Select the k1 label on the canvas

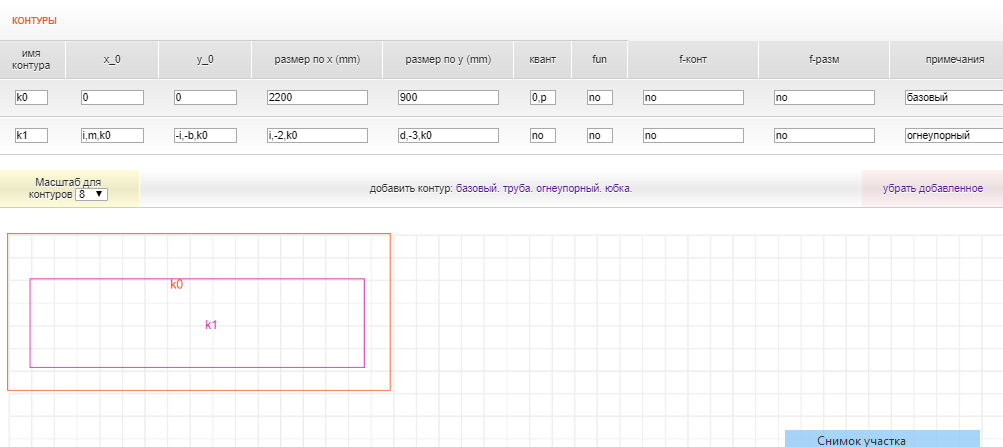[x=211, y=325]
